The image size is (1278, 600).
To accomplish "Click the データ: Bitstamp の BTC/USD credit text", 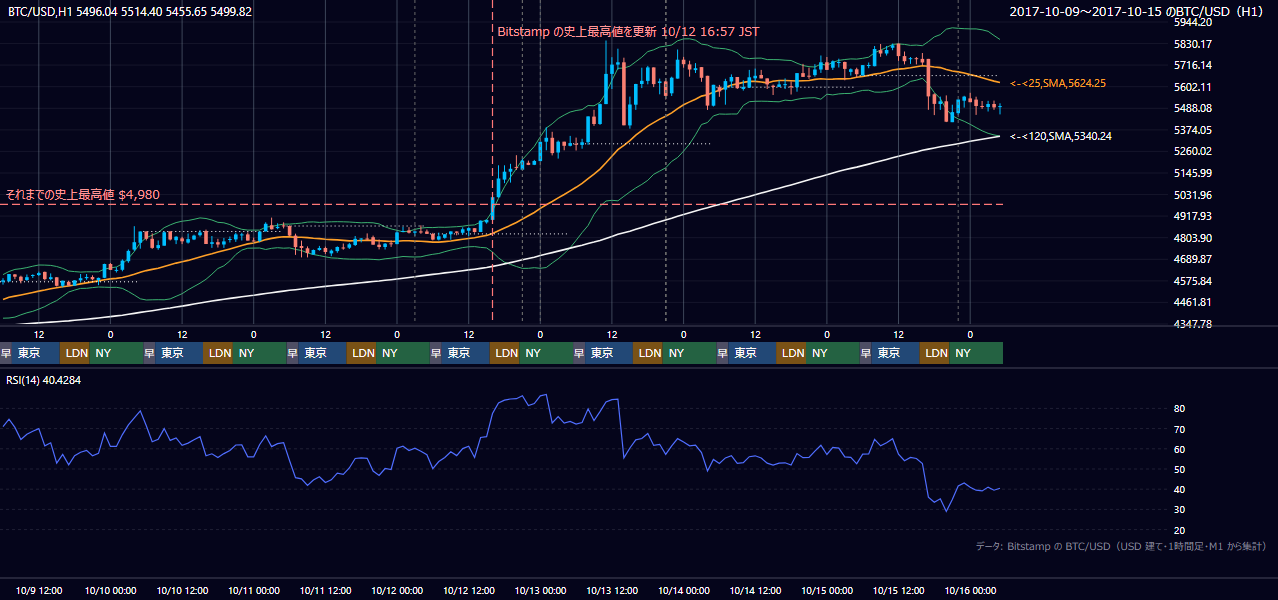I will 1121,546.
